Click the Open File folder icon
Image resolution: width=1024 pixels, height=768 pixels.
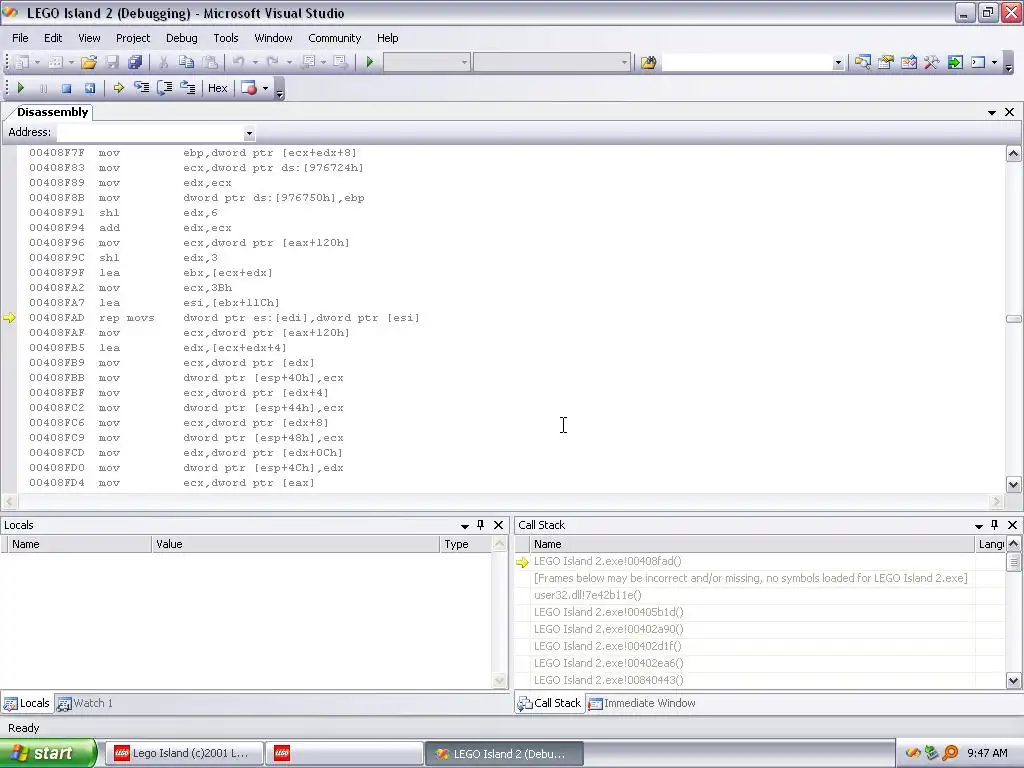[89, 62]
